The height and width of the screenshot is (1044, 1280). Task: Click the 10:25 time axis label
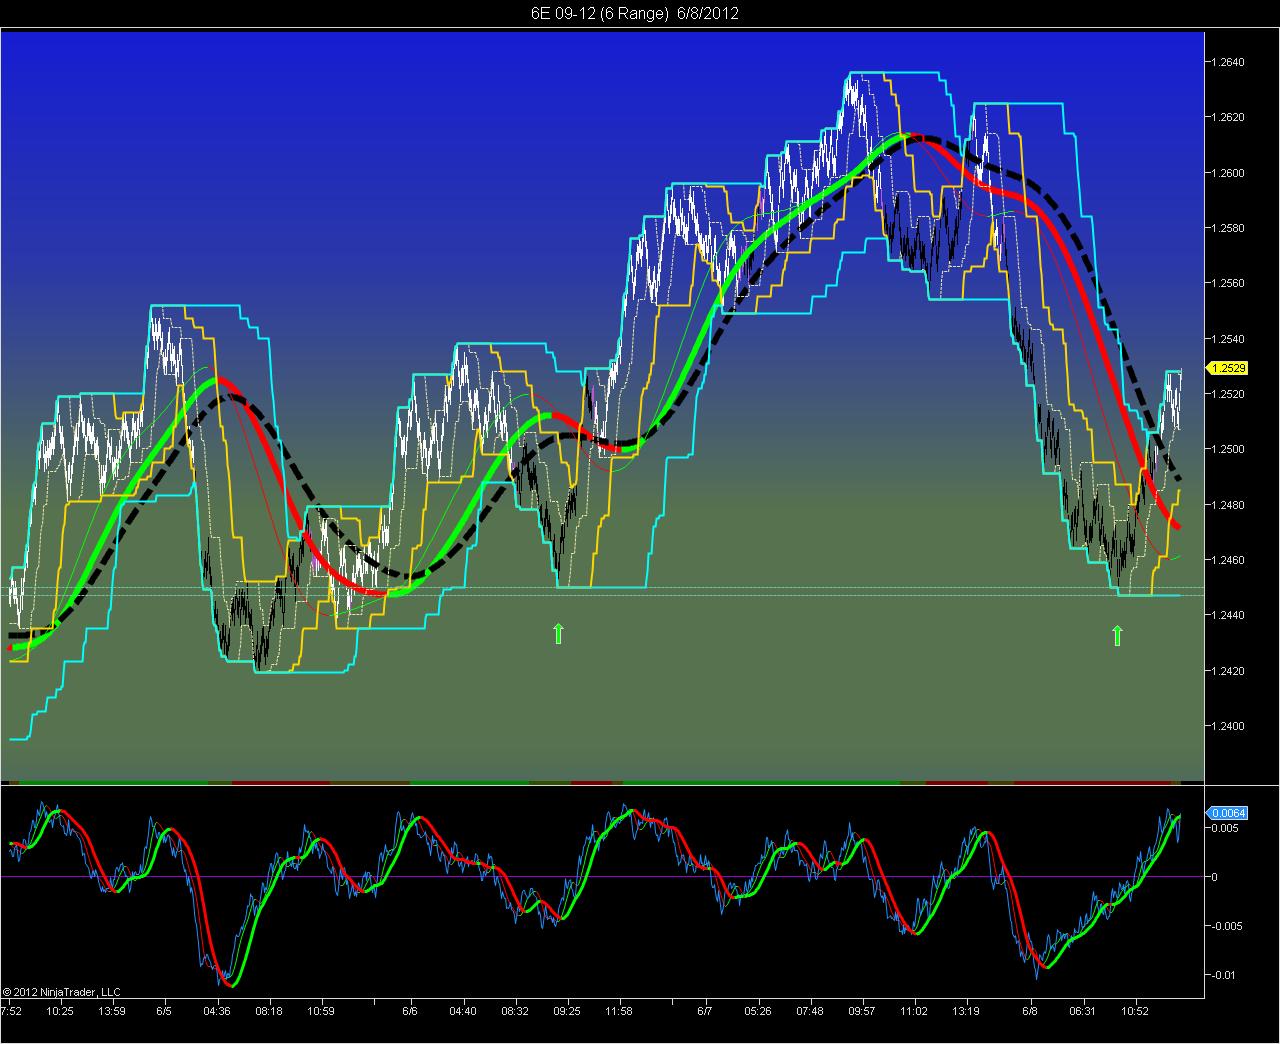pos(60,1011)
